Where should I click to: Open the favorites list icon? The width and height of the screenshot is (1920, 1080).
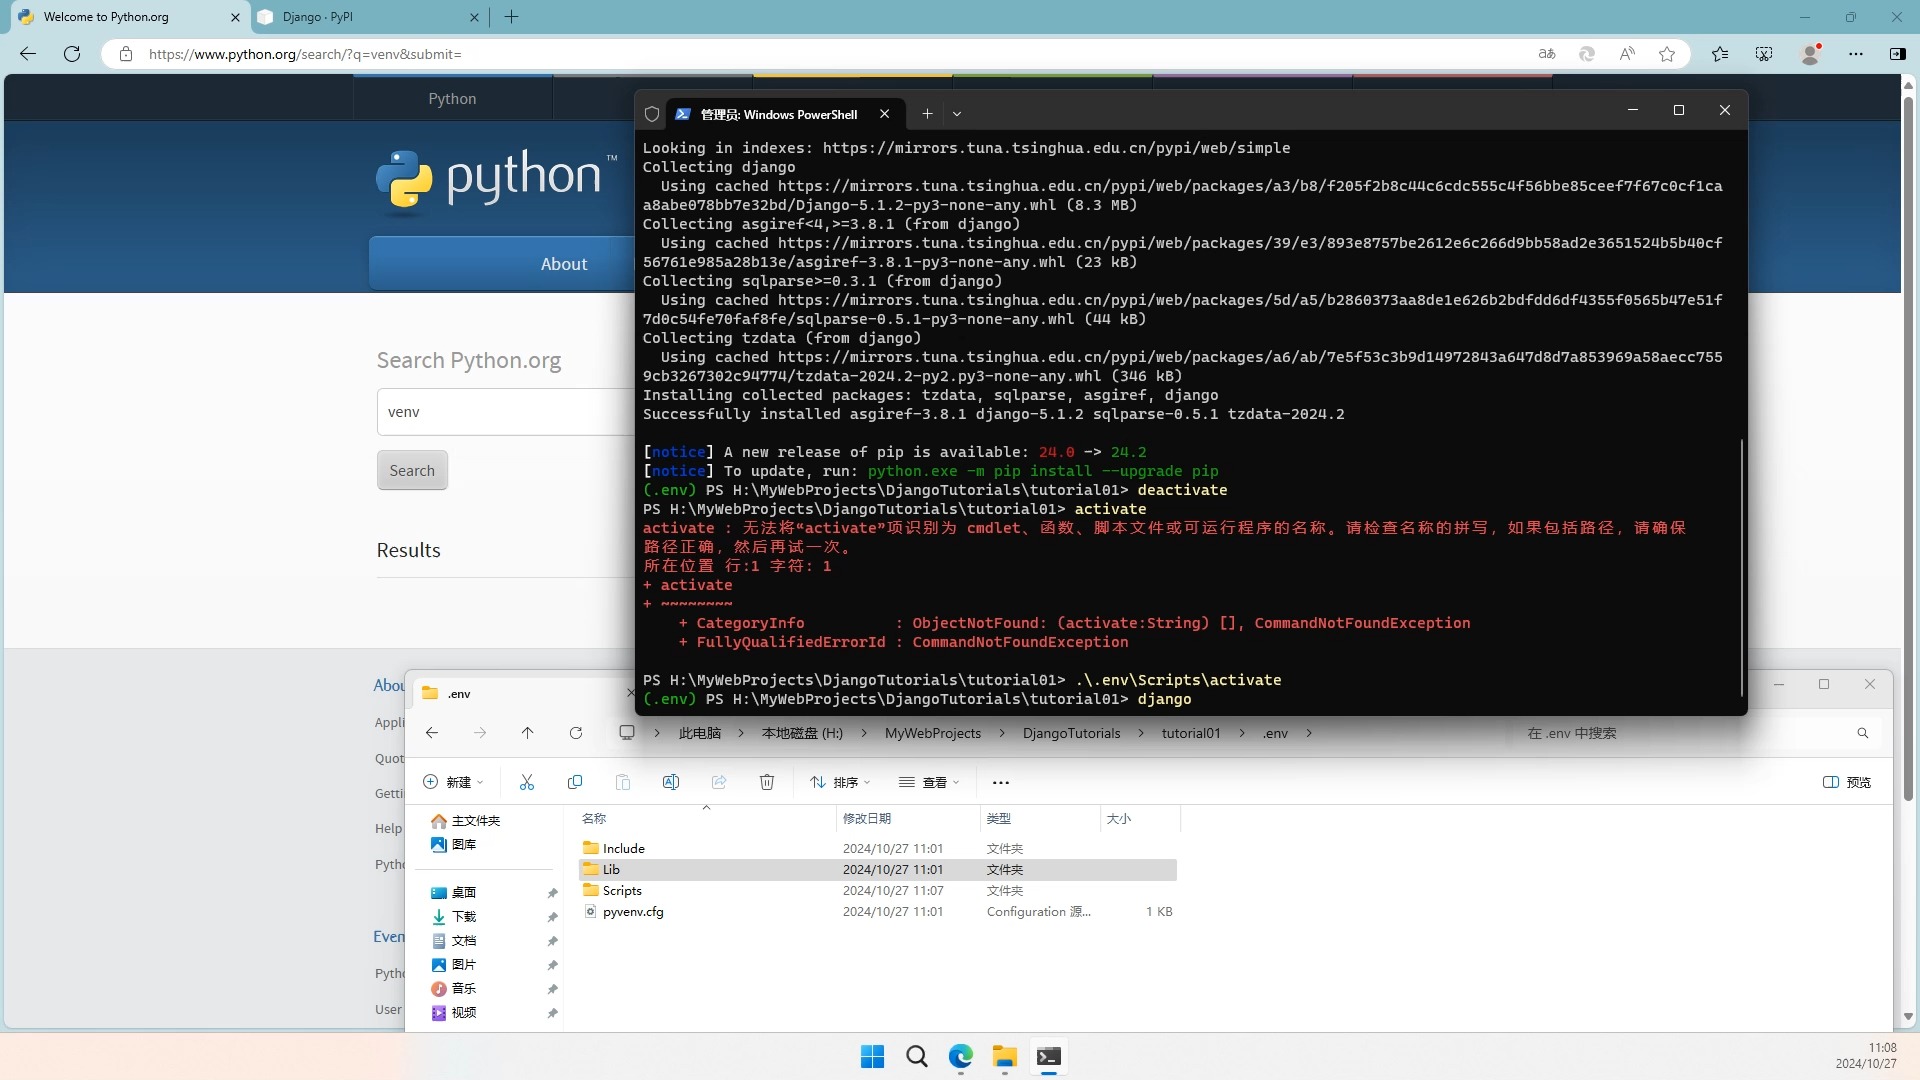(1720, 54)
